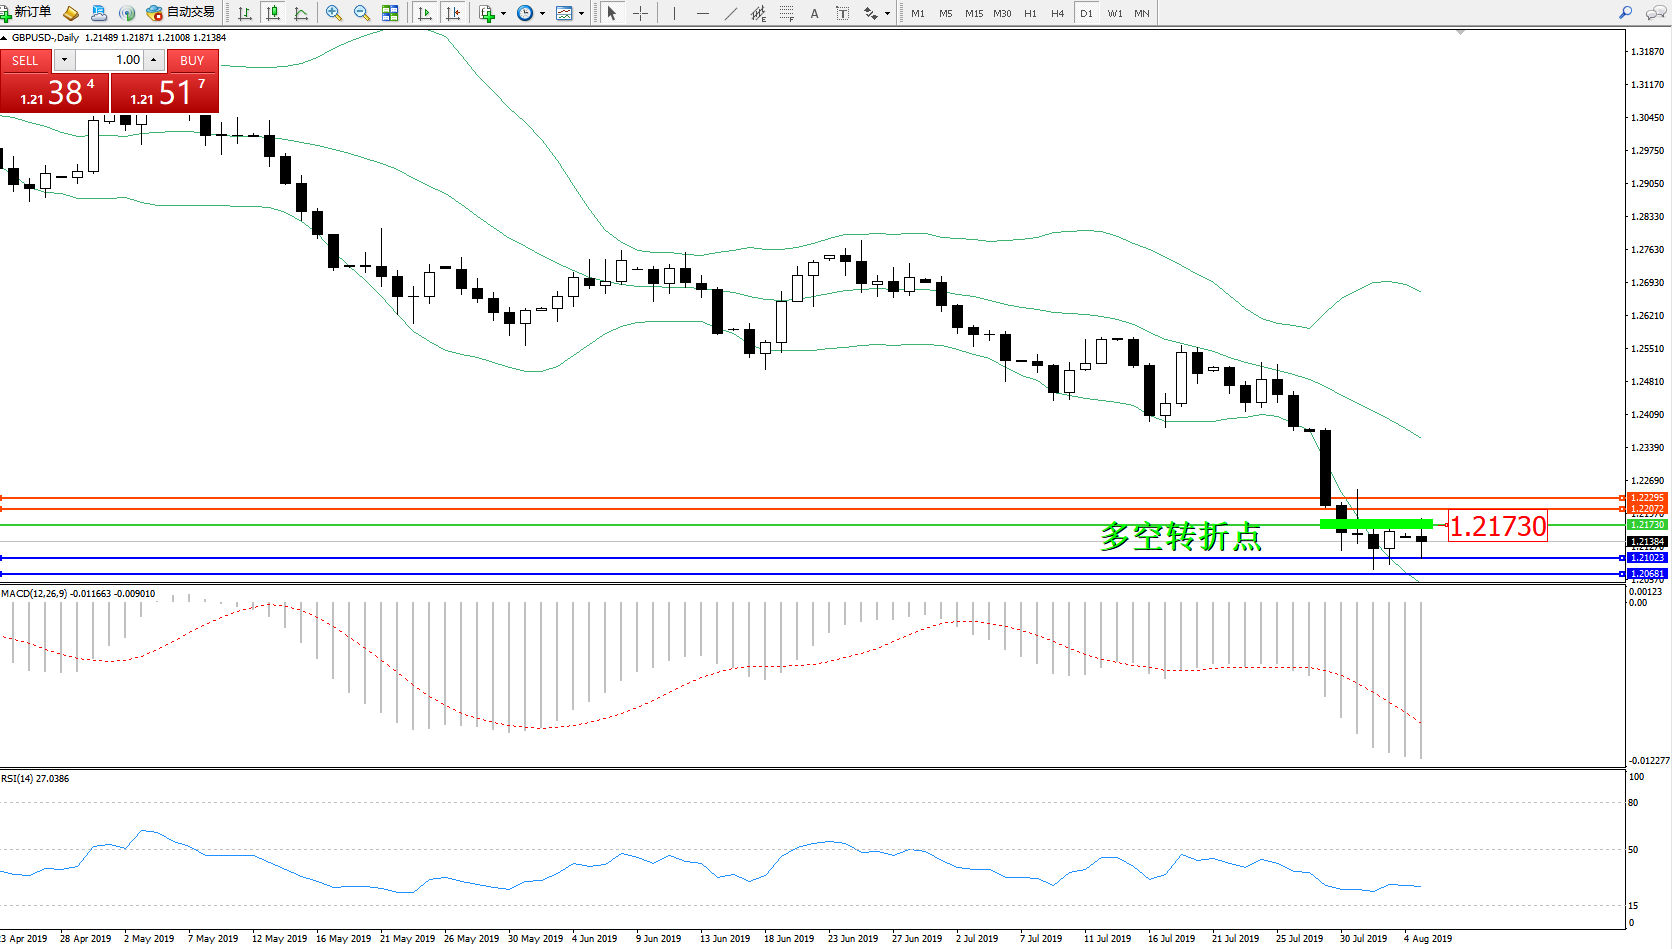The height and width of the screenshot is (949, 1672).
Task: Pick the horizontal line drawing tool
Action: tap(703, 13)
